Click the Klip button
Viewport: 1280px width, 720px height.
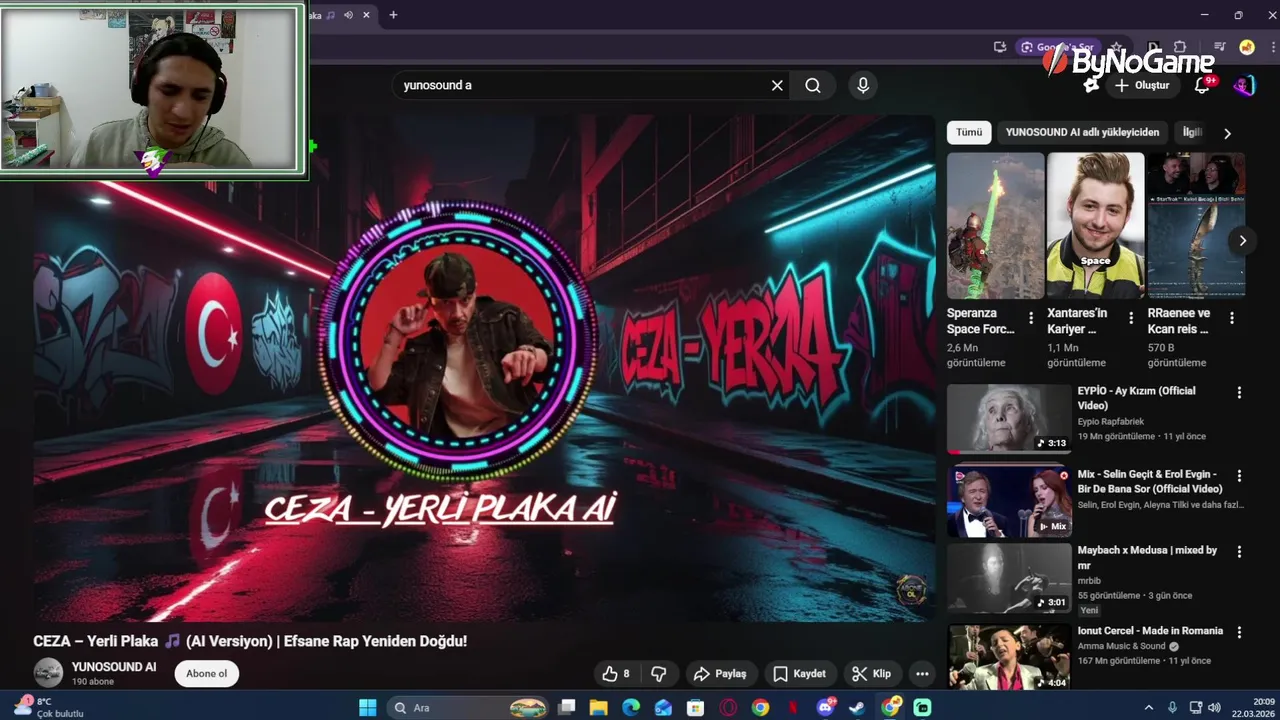(872, 674)
